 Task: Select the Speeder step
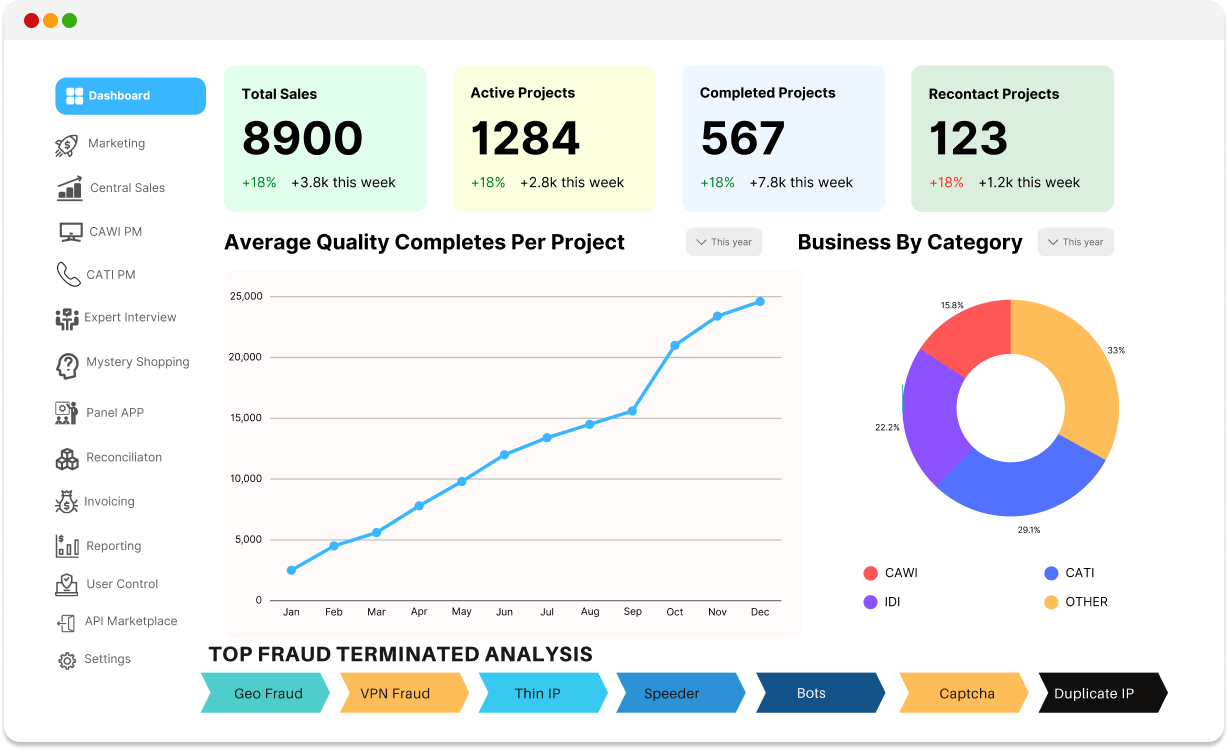tap(681, 693)
